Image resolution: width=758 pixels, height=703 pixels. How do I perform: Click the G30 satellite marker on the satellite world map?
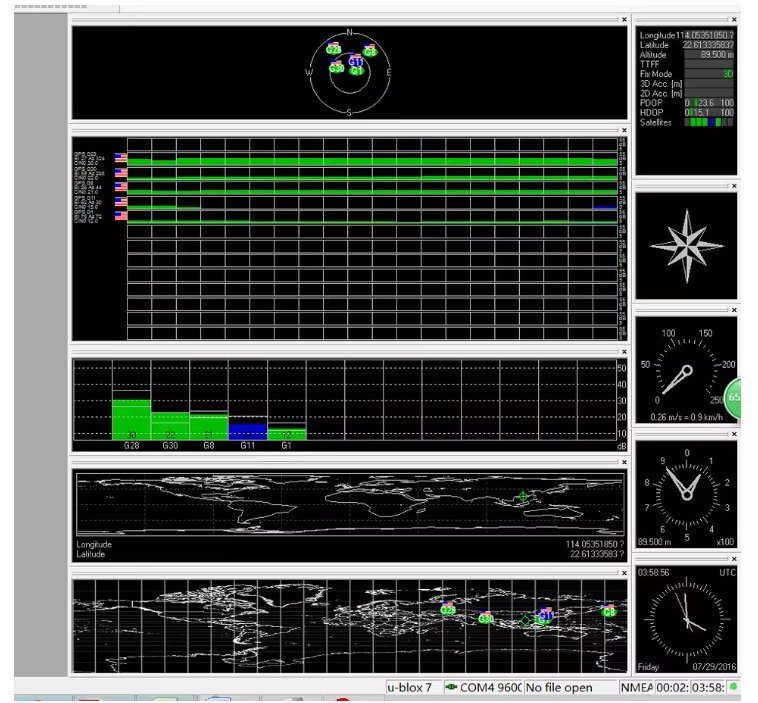pyautogui.click(x=485, y=618)
